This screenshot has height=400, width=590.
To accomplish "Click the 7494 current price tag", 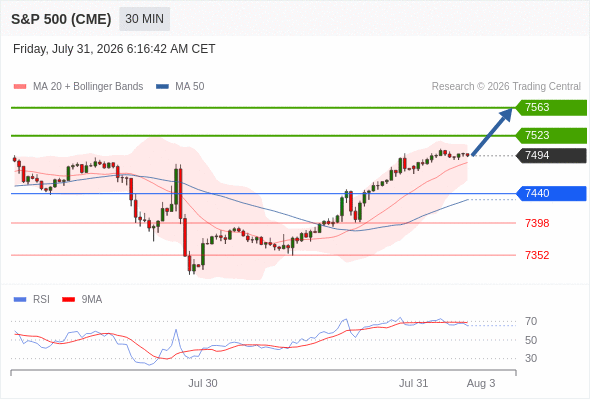I will click(x=551, y=155).
